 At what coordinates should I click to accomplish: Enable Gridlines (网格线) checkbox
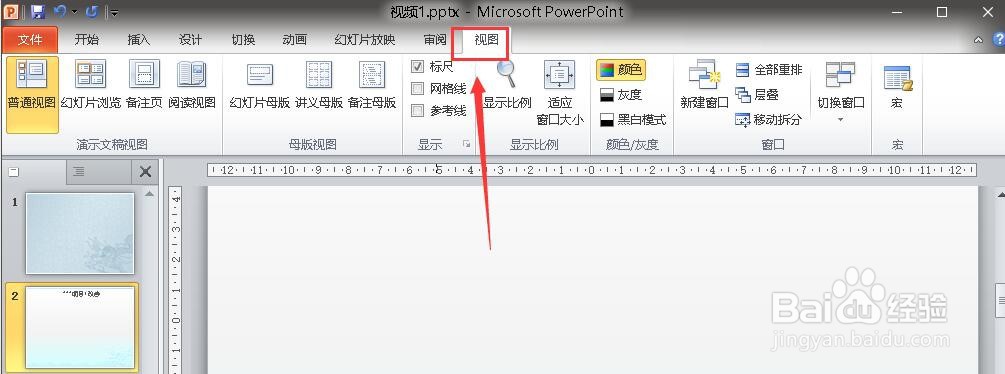[x=417, y=89]
